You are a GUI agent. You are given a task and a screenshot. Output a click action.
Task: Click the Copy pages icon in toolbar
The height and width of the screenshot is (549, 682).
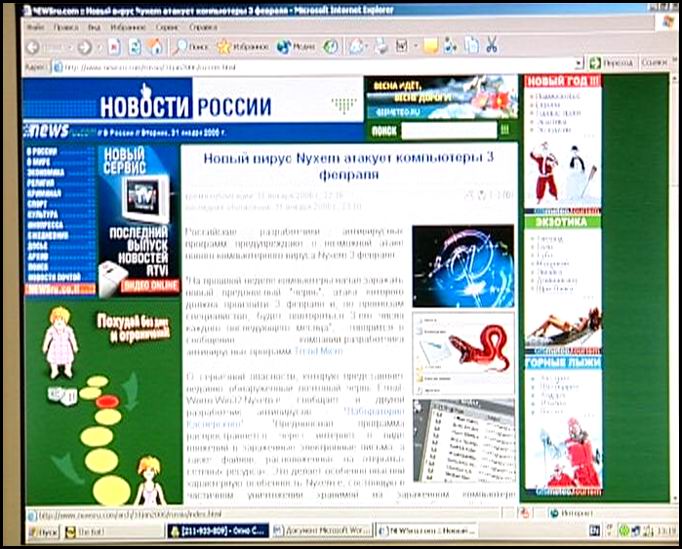(x=471, y=45)
